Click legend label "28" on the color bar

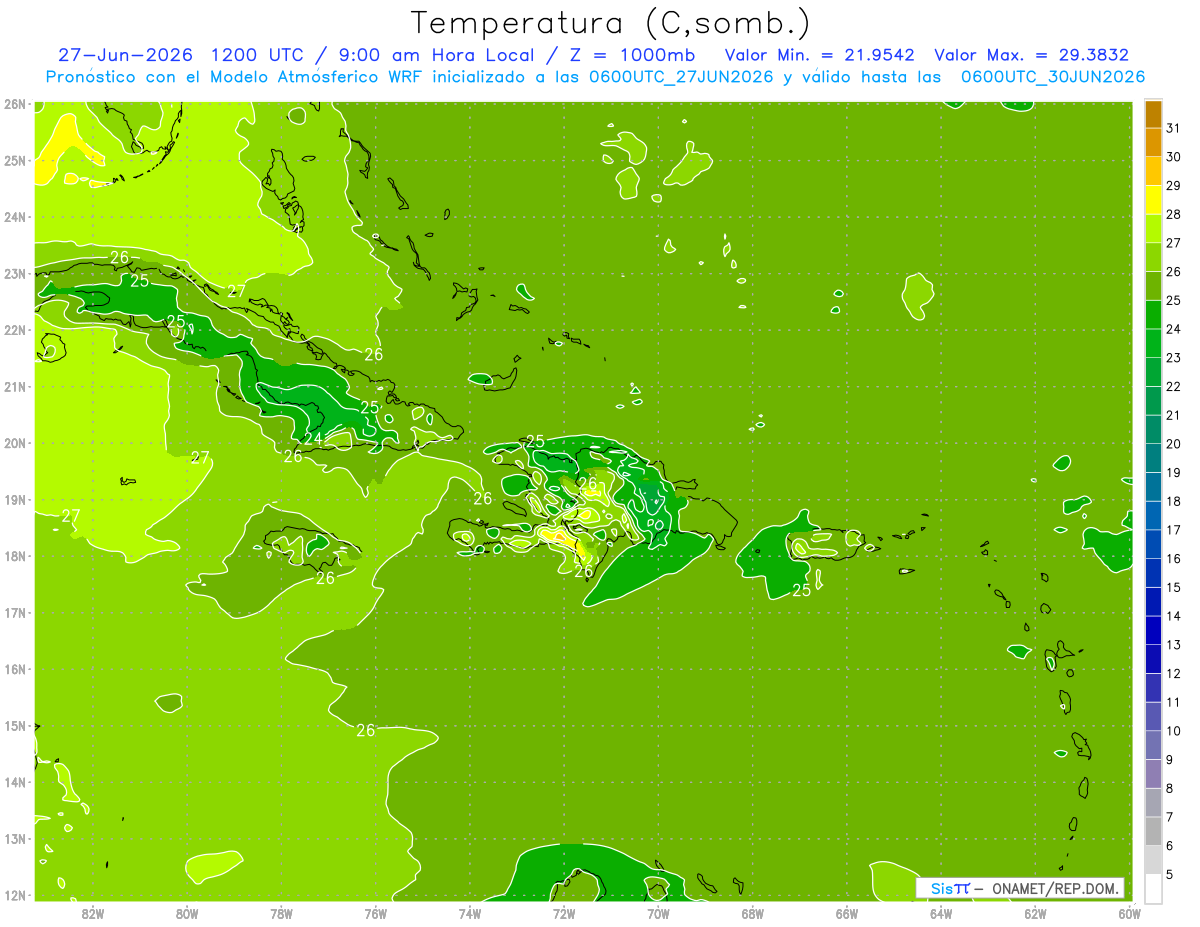coord(1174,214)
